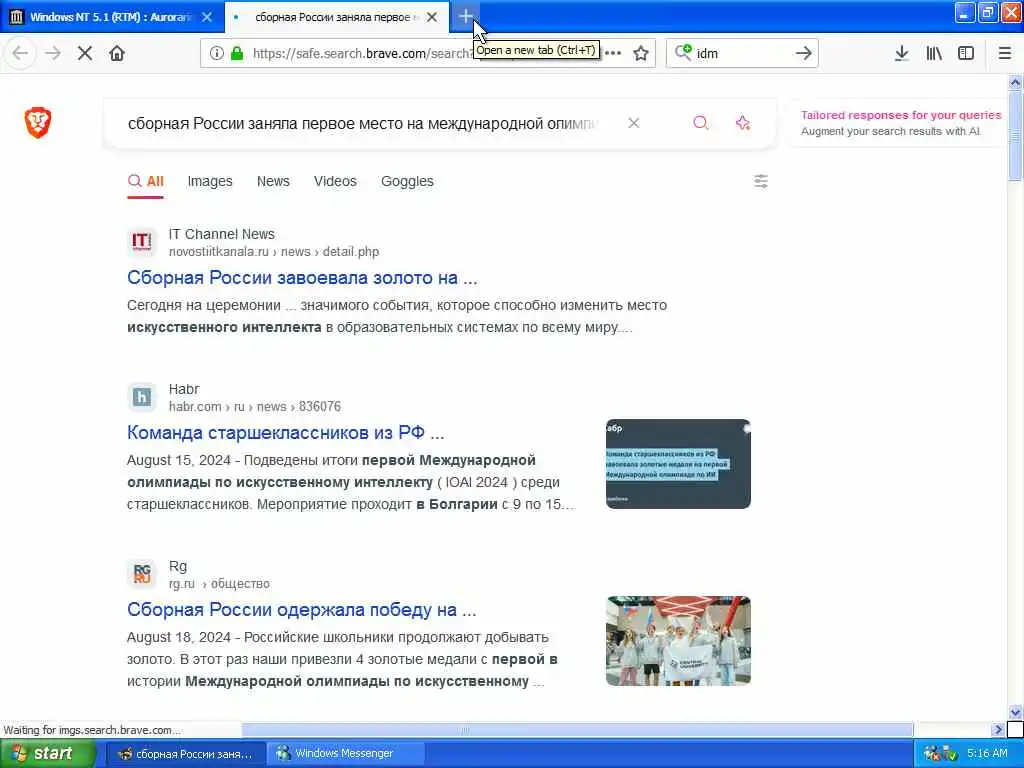Open Сборная России одержала победу на result
The height and width of the screenshot is (768, 1024).
302,609
